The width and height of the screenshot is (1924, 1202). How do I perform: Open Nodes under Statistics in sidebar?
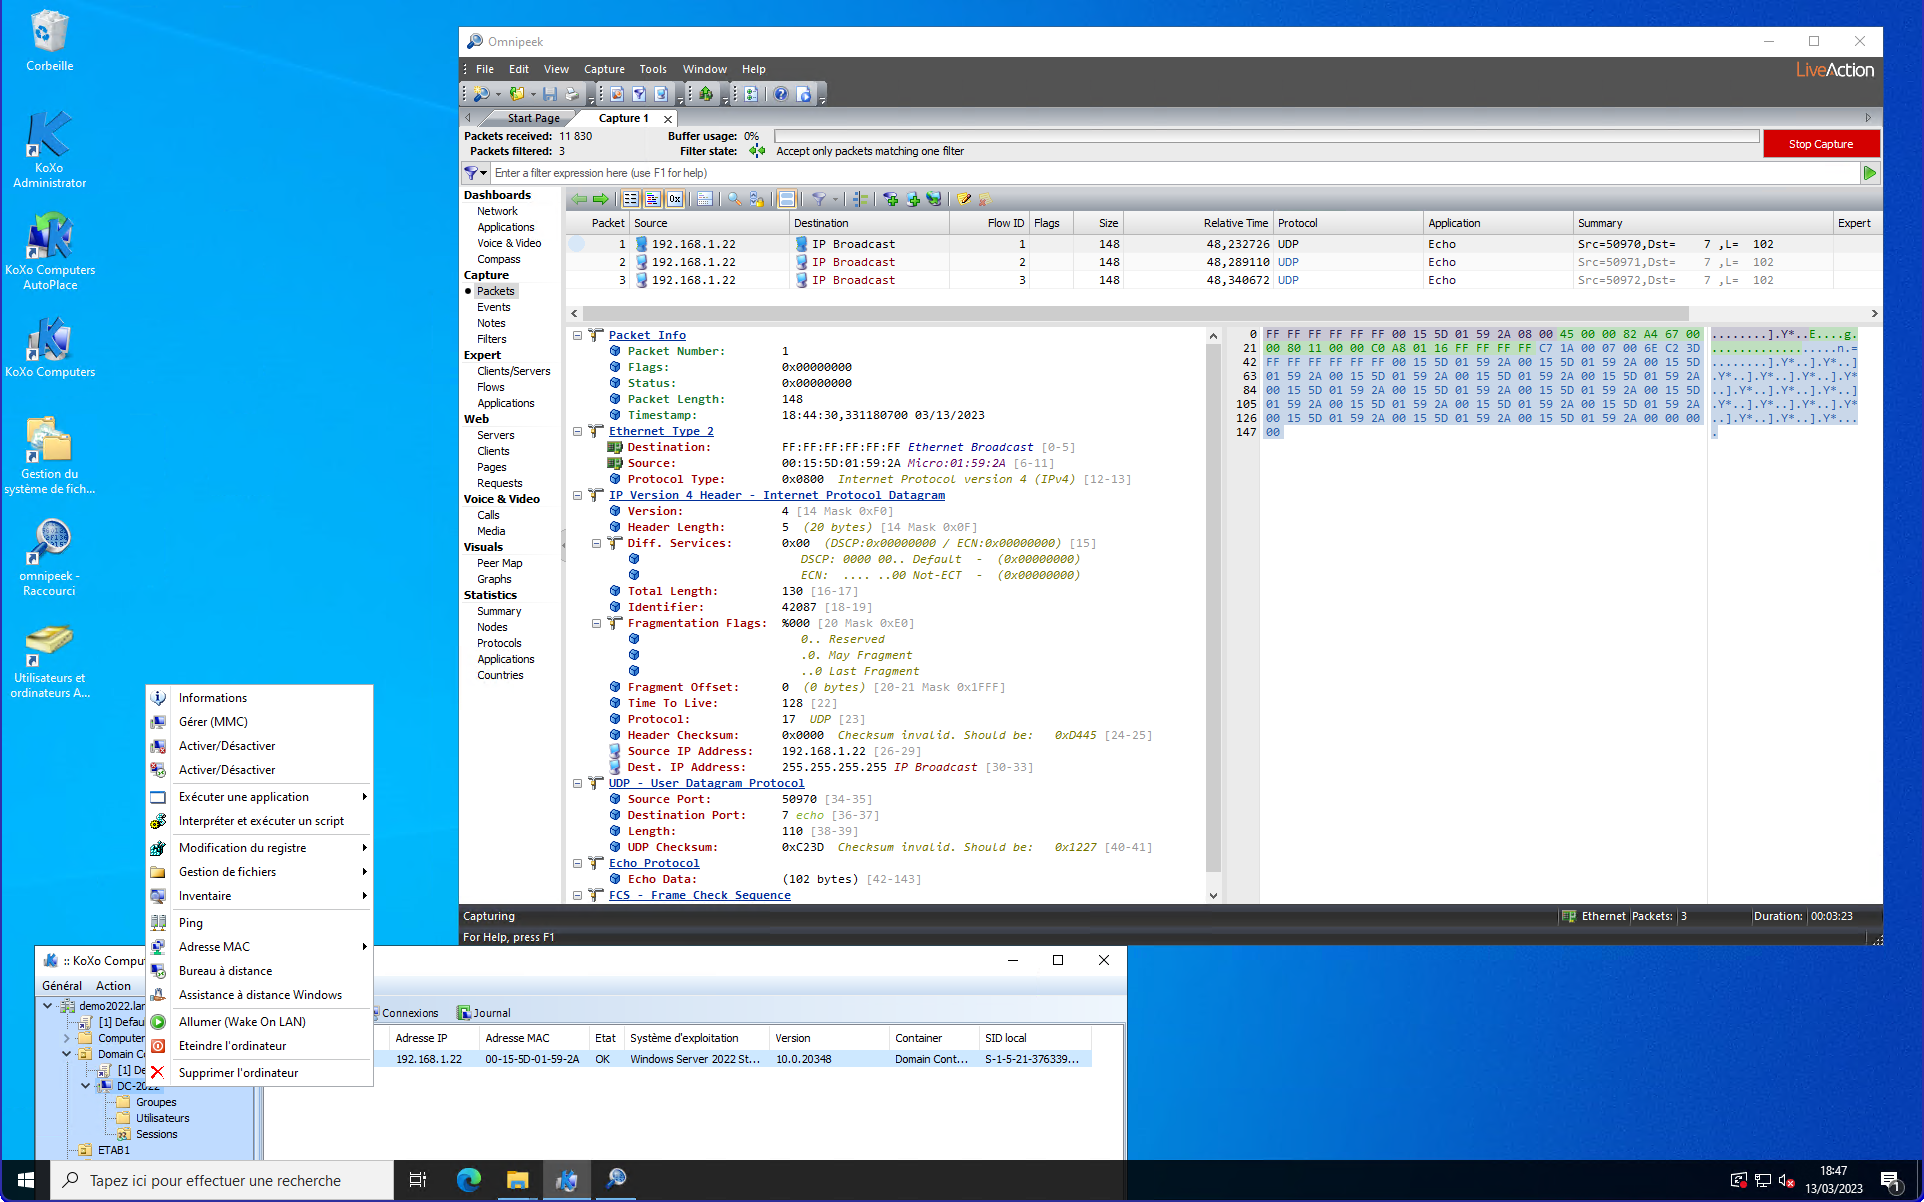point(492,627)
